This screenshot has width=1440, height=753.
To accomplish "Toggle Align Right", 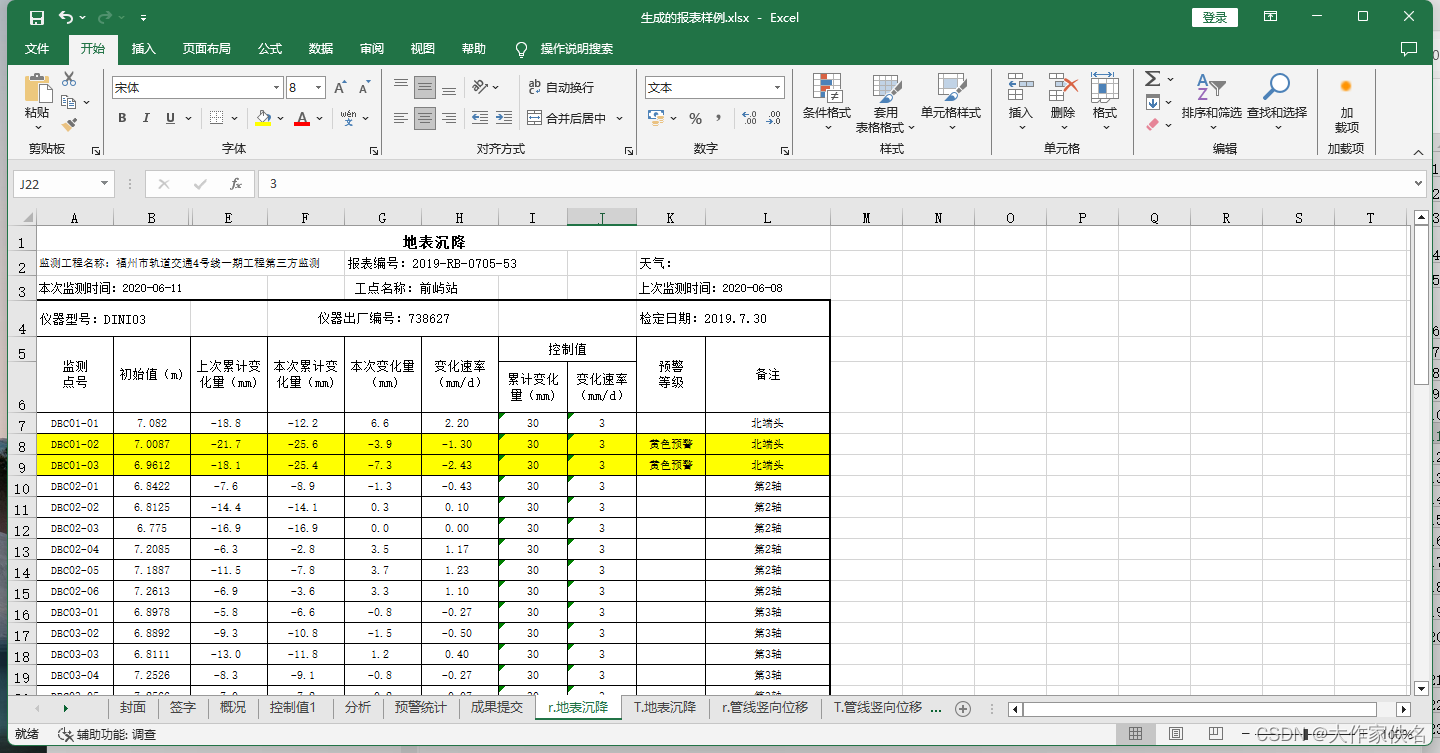I will 449,118.
